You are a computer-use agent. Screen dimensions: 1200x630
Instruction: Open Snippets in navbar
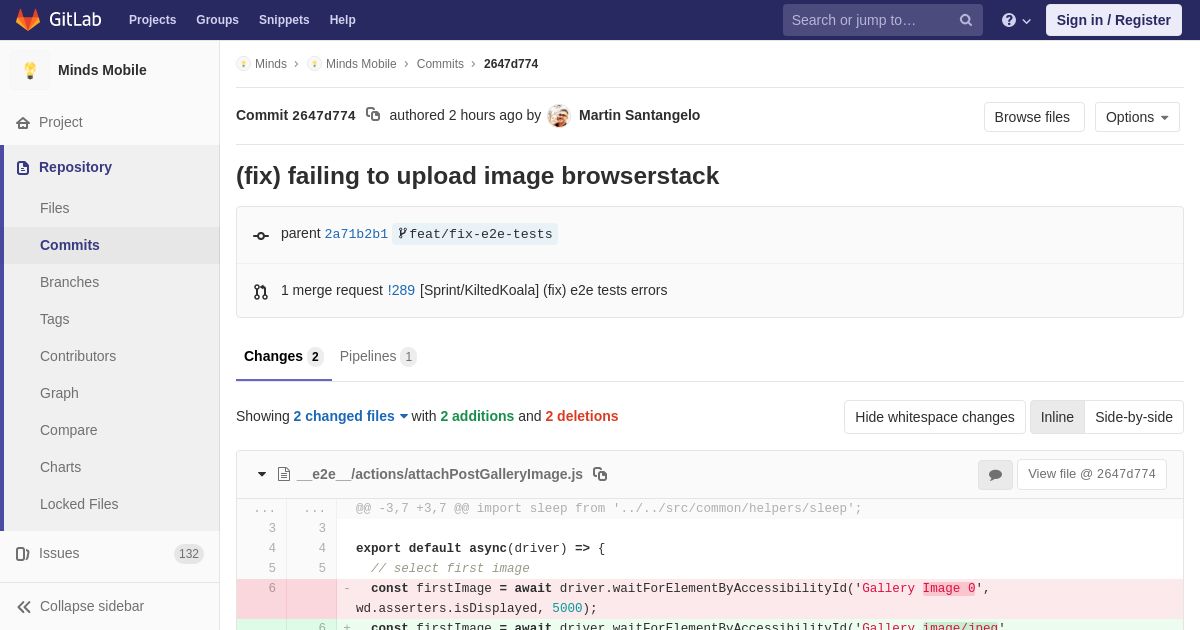tap(284, 20)
